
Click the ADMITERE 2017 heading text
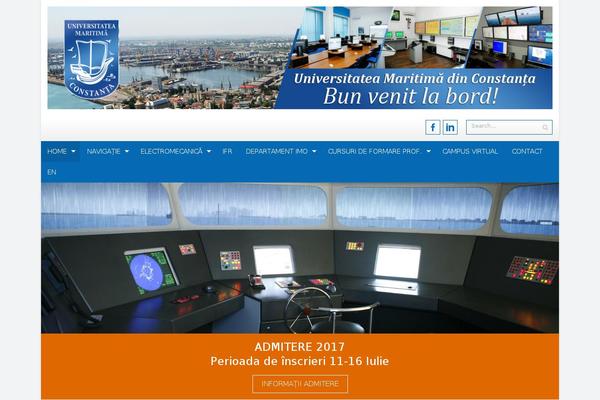coord(300,347)
